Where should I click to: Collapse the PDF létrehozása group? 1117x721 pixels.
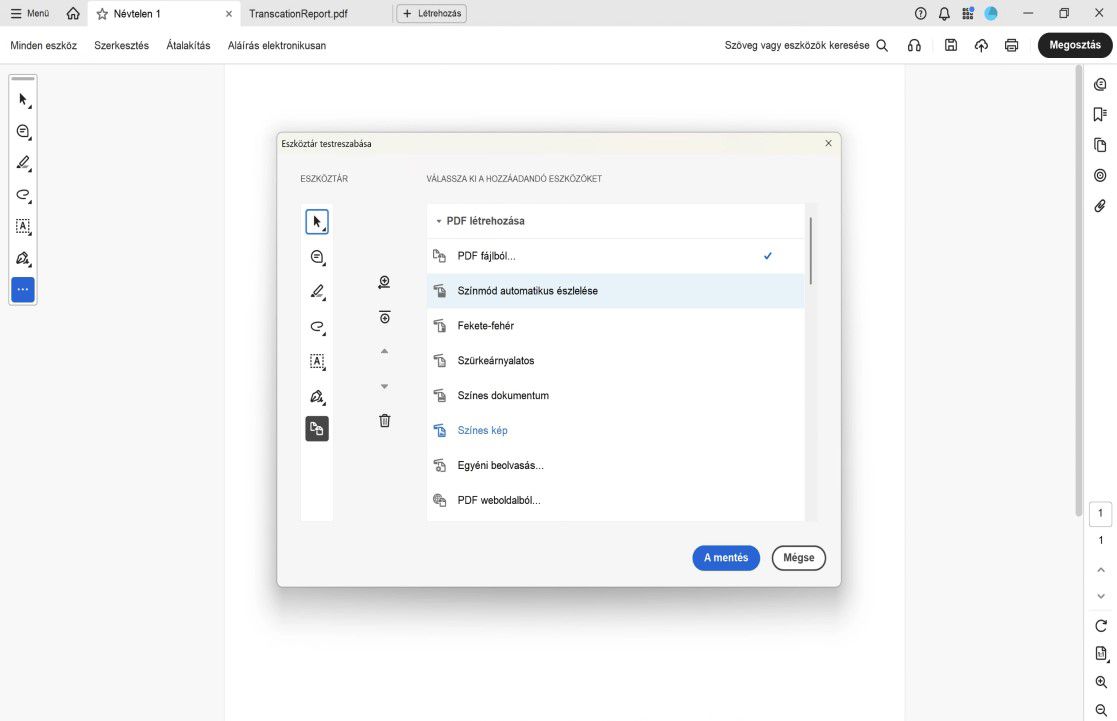click(x=439, y=222)
